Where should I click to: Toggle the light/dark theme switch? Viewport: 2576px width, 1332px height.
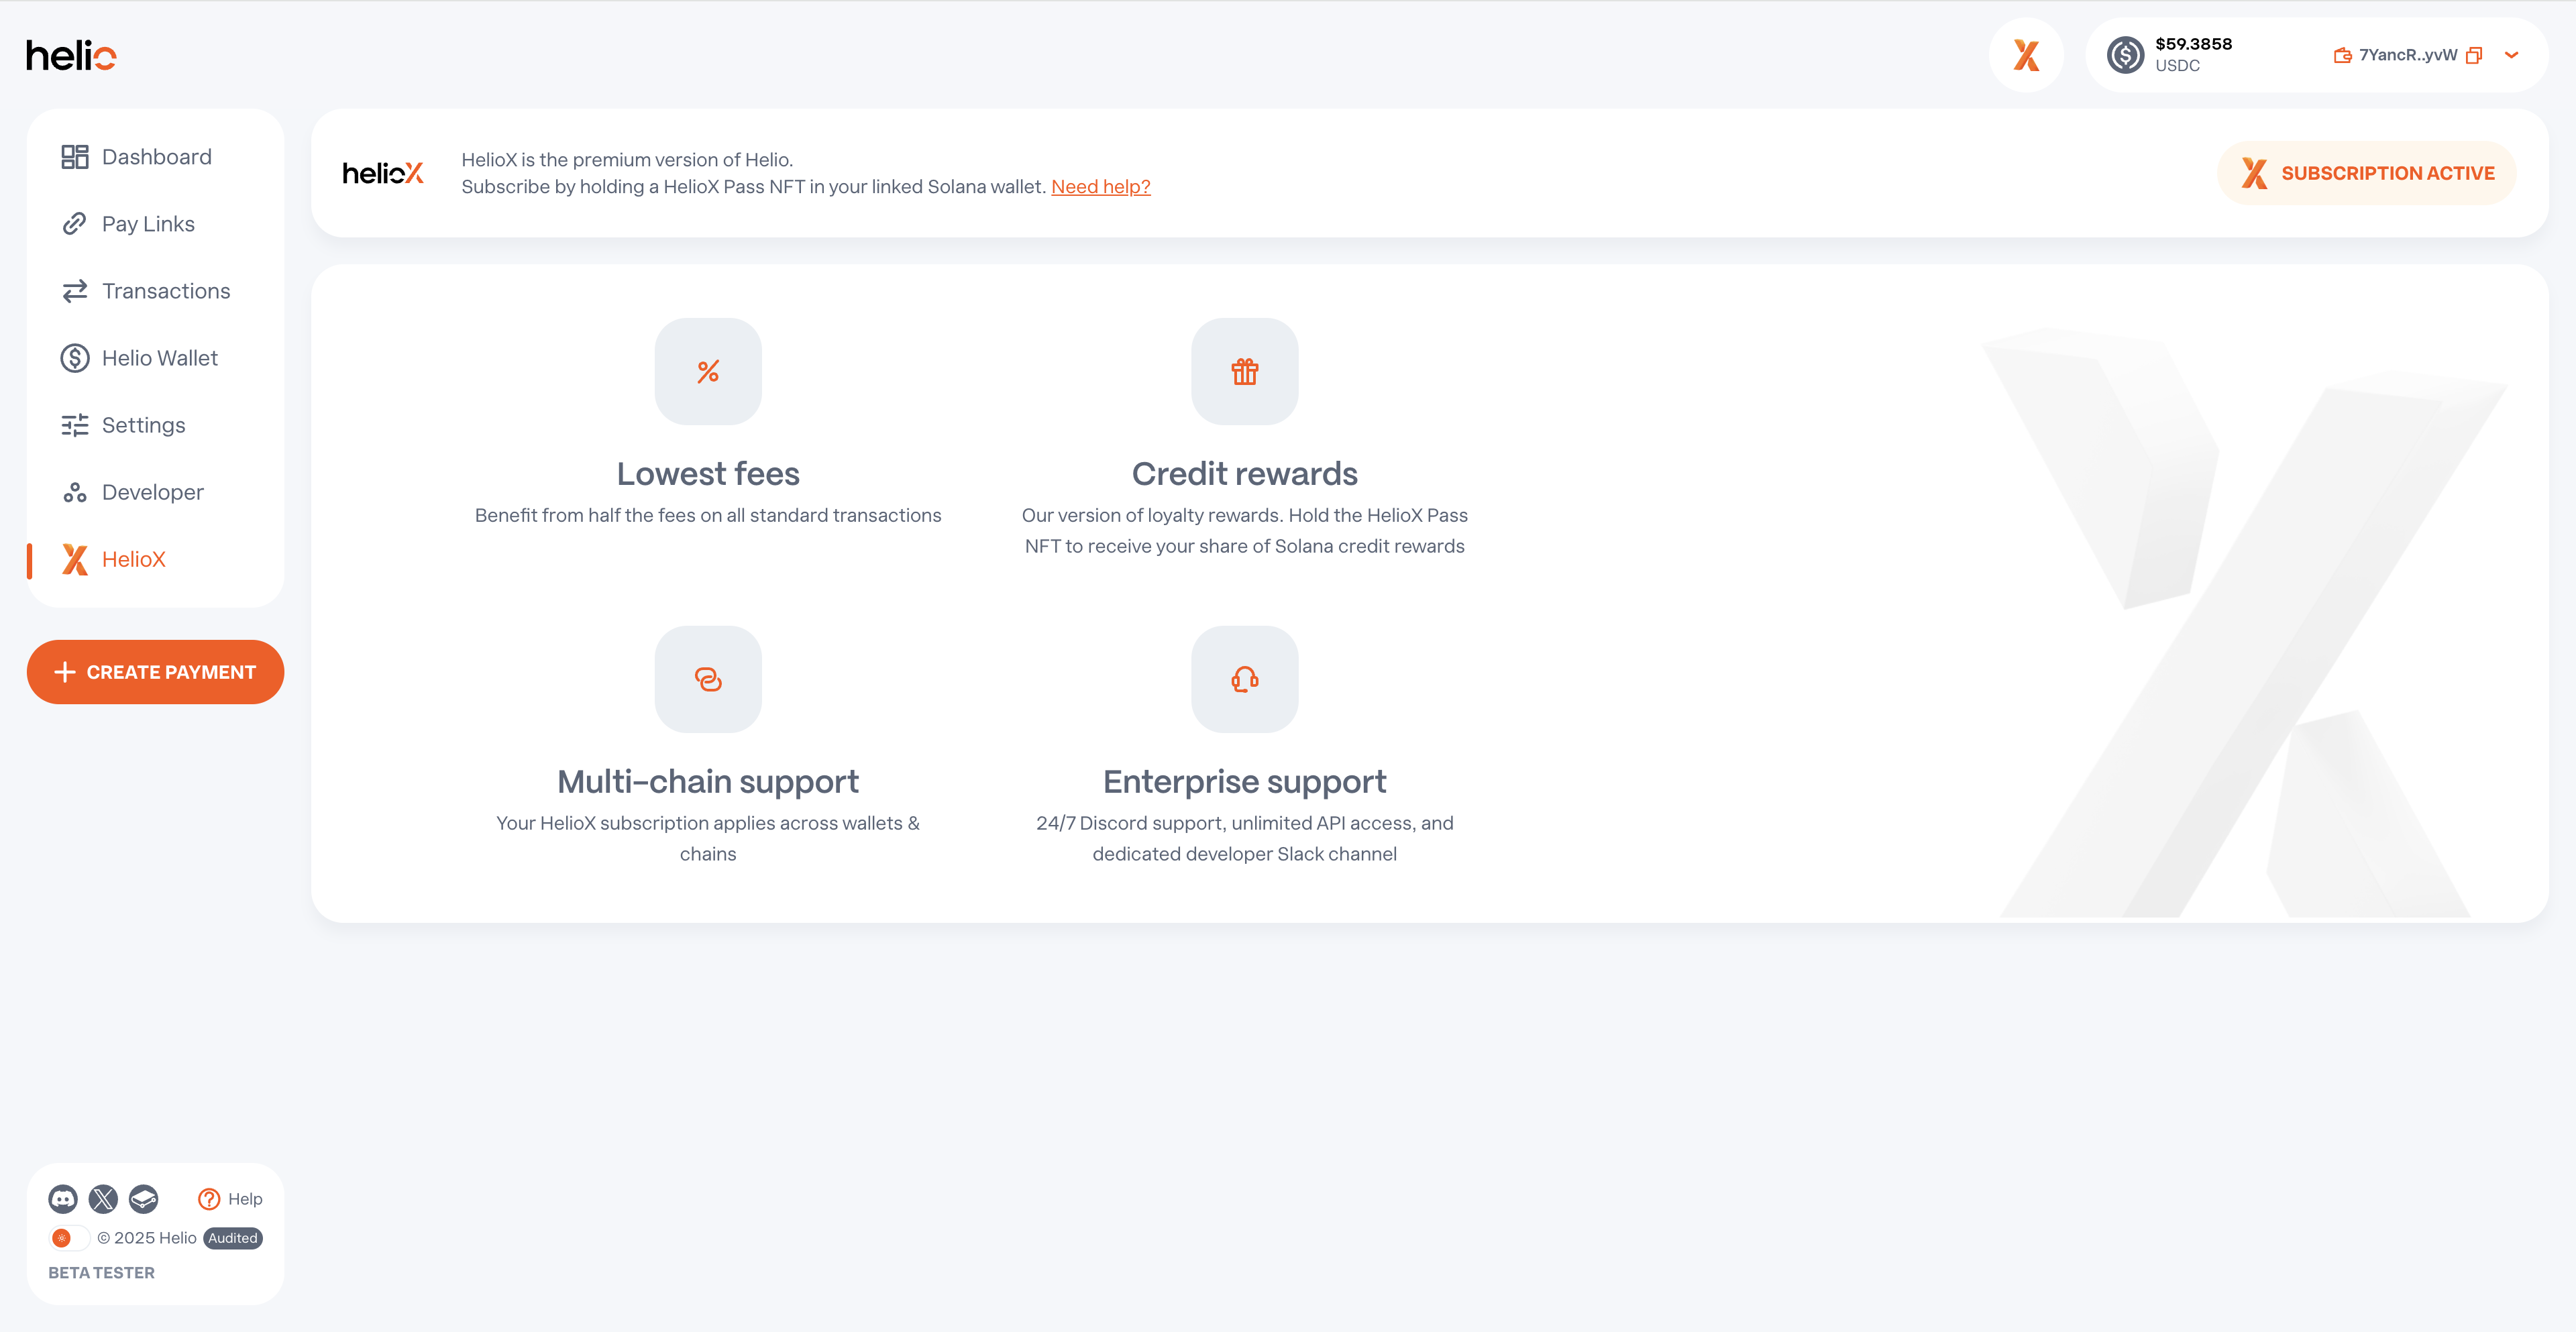[x=69, y=1238]
